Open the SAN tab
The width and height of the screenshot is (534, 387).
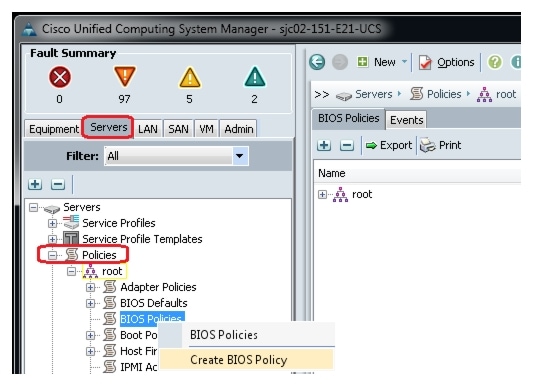pyautogui.click(x=178, y=129)
